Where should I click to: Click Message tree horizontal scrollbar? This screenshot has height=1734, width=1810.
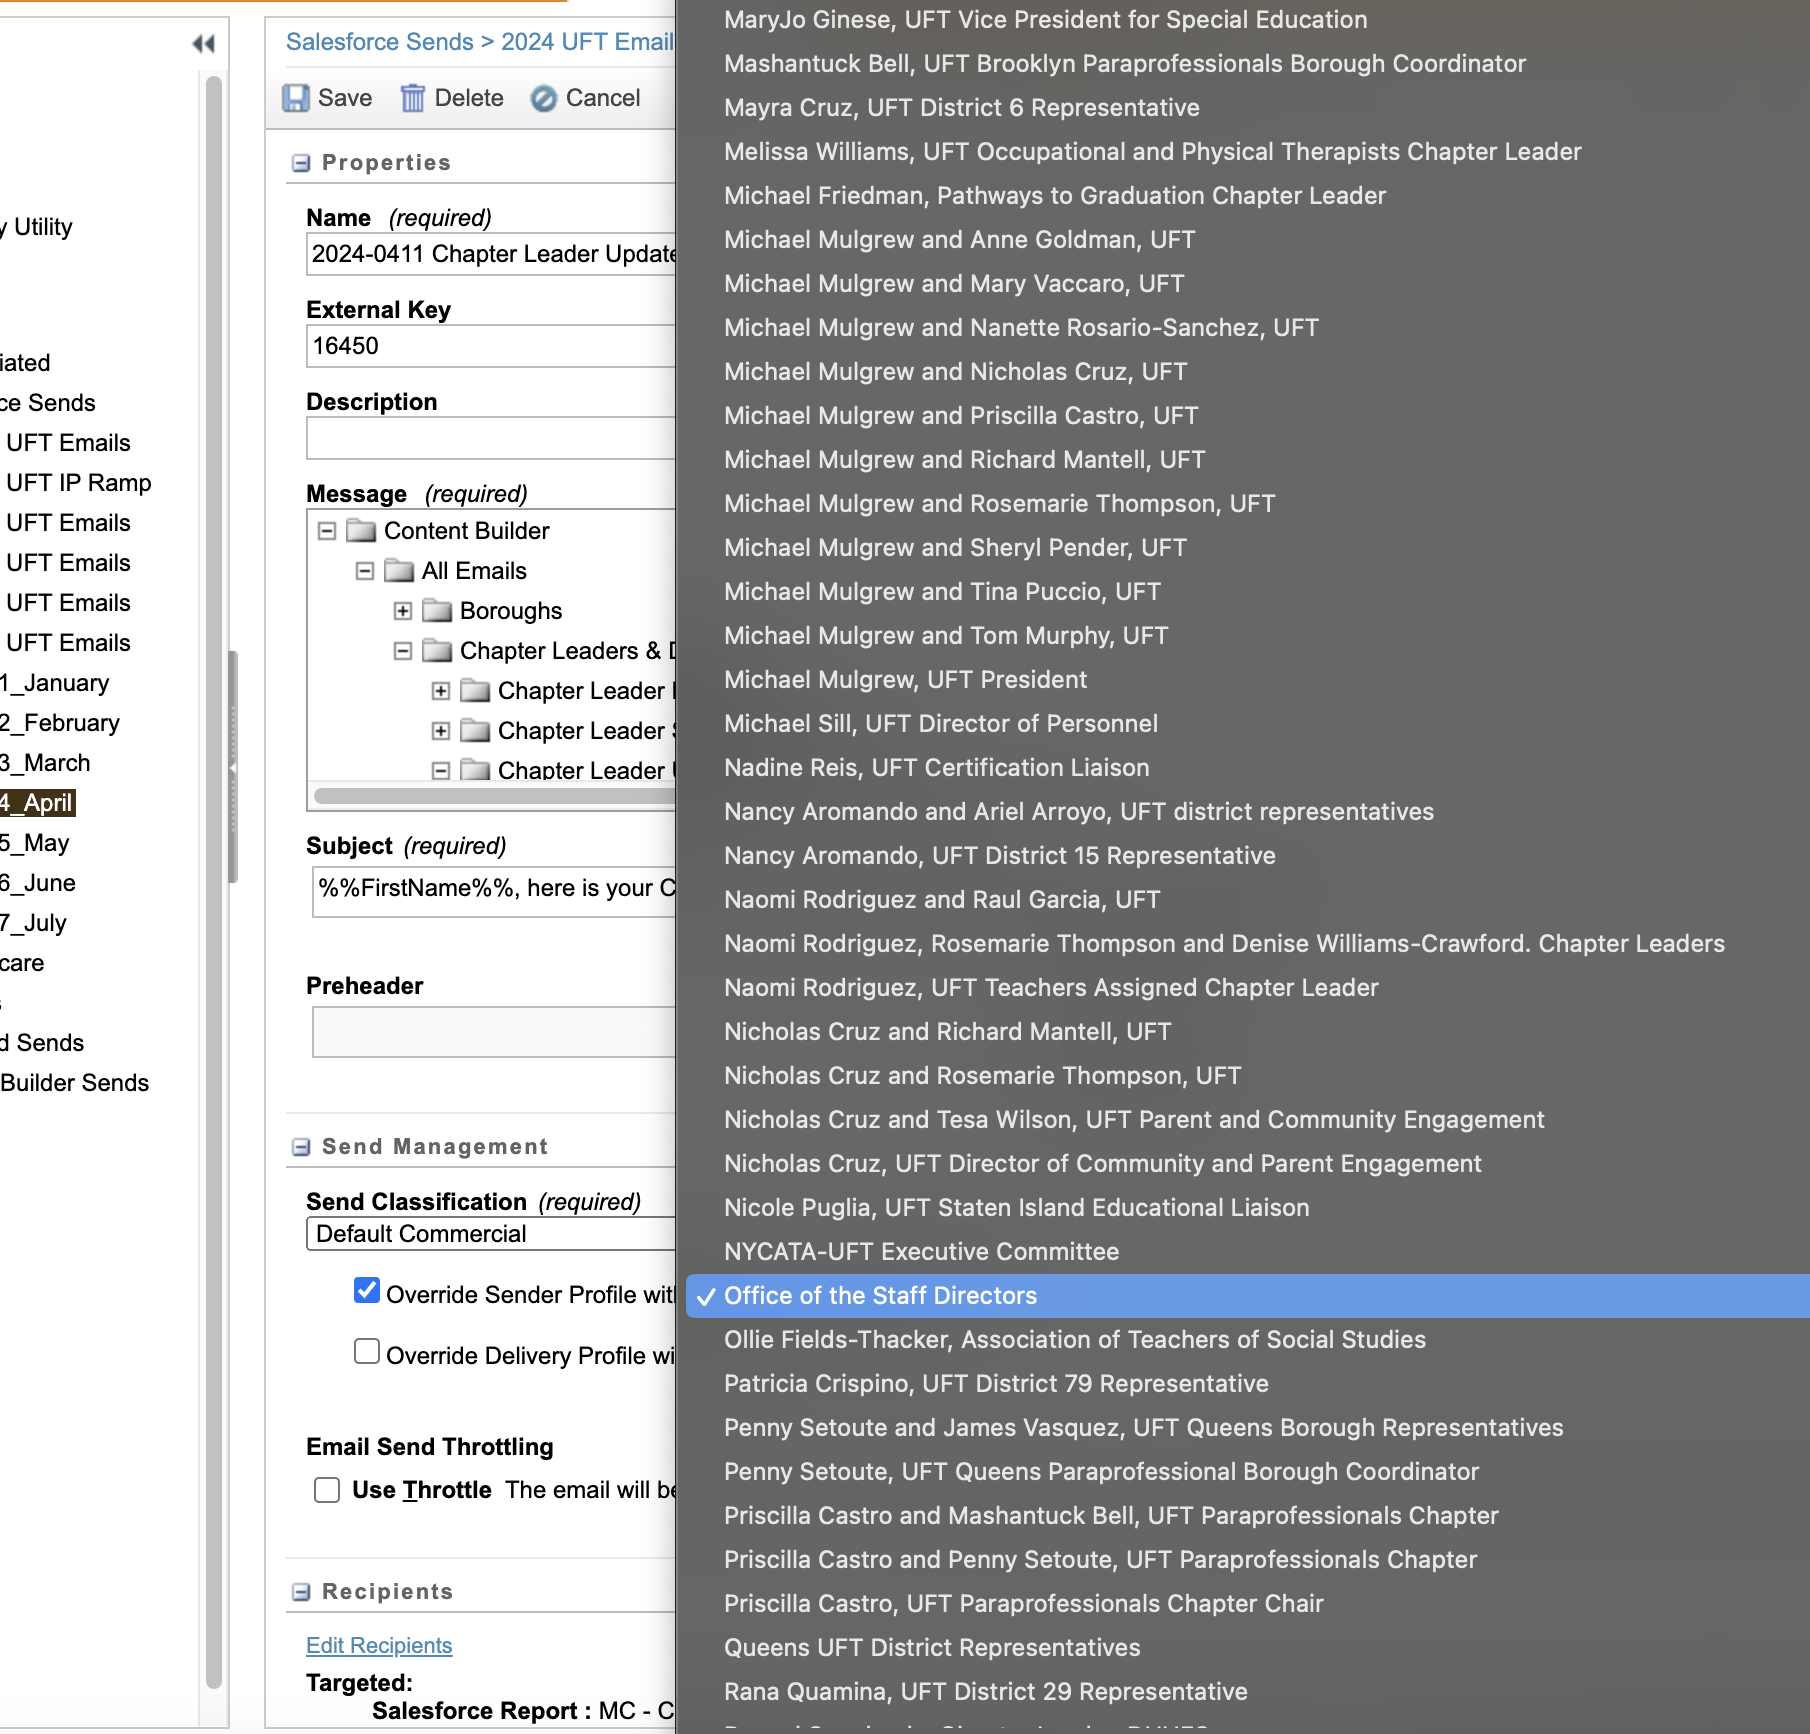click(494, 796)
